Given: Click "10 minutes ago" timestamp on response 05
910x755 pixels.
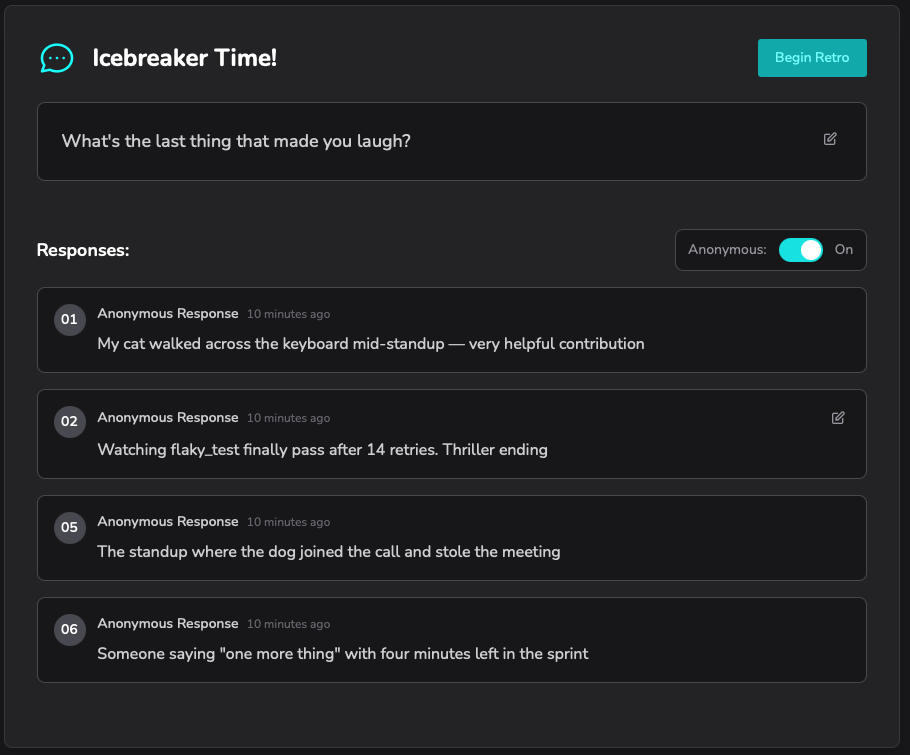Looking at the screenshot, I should 288,522.
